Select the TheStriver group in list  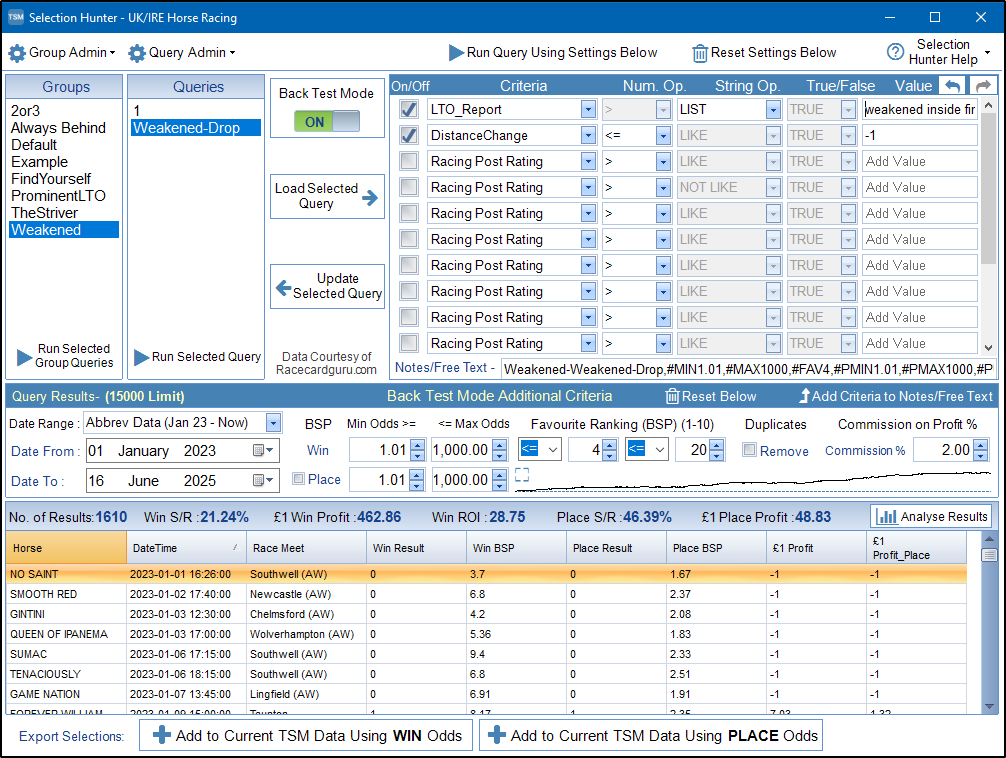[44, 213]
